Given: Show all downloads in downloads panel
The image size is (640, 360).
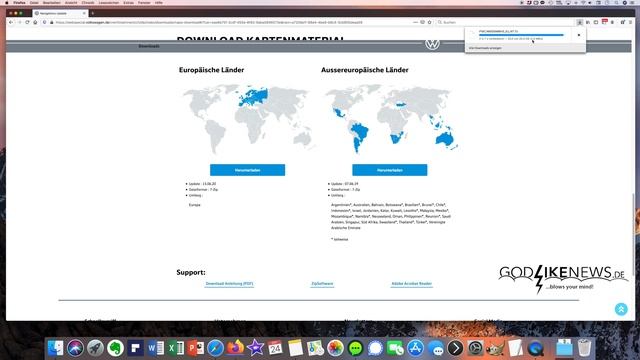Looking at the screenshot, I should point(485,48).
